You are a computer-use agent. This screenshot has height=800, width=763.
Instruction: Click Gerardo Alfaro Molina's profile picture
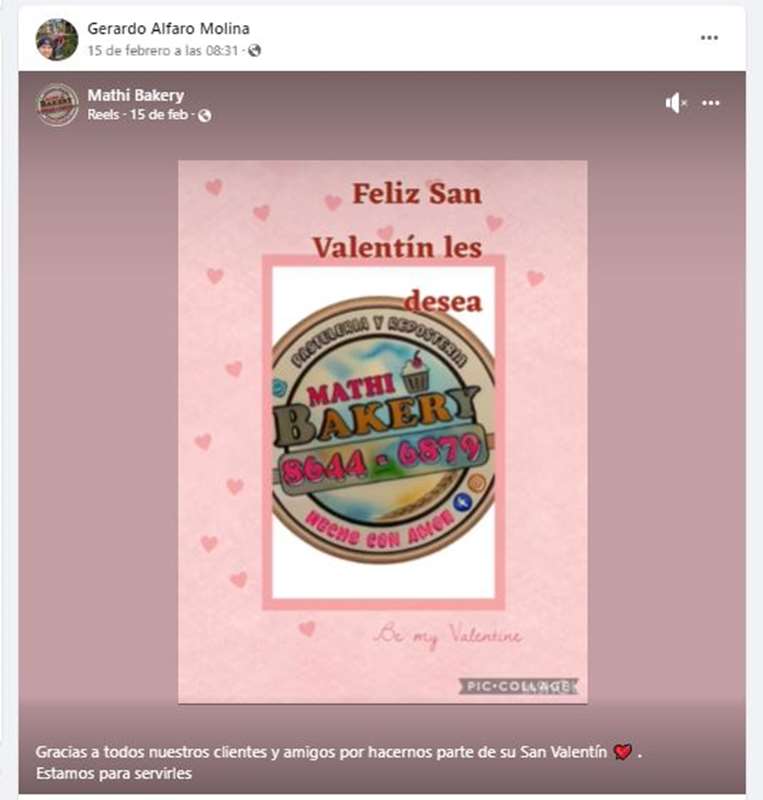click(57, 39)
